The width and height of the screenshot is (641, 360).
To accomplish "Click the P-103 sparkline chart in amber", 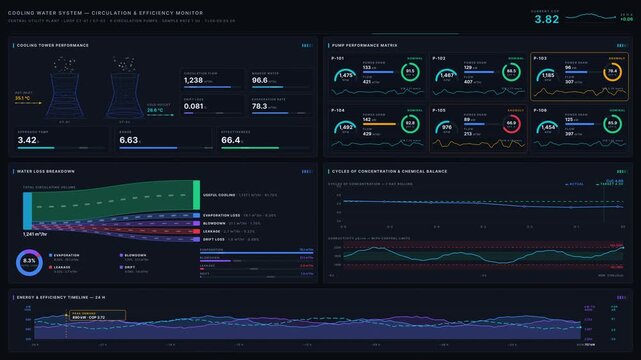I will point(579,92).
